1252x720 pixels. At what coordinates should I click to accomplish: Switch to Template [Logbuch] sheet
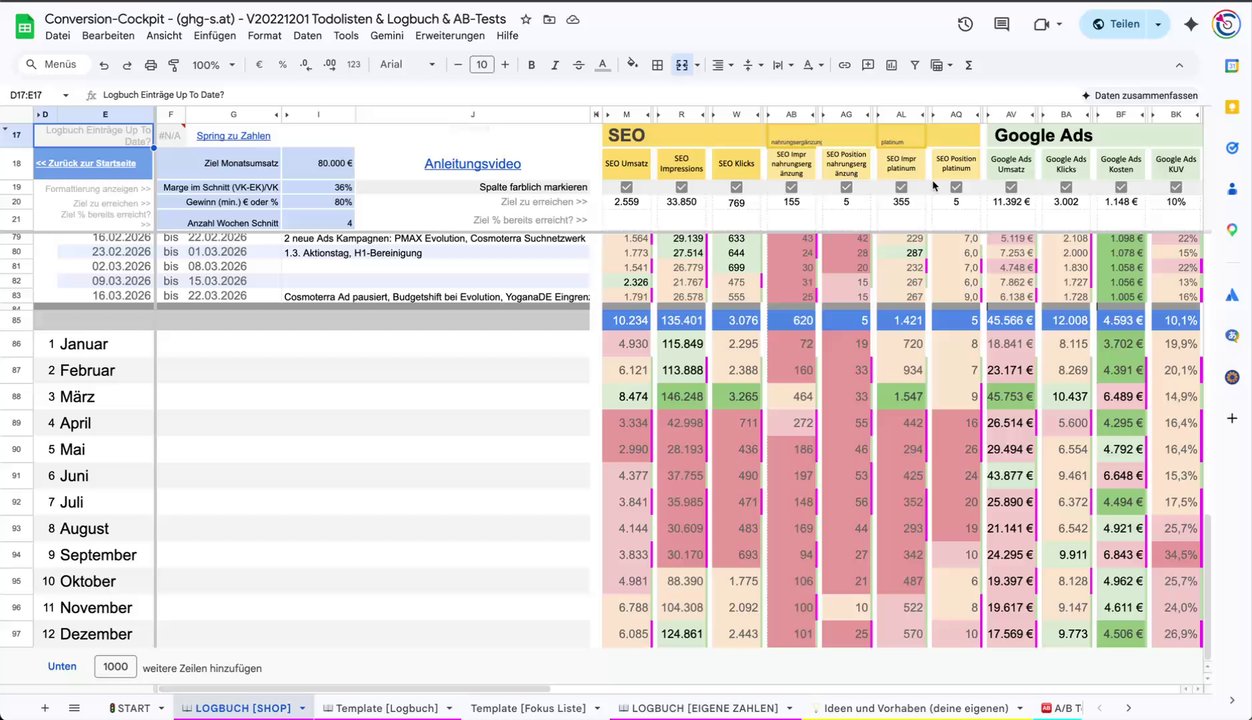[x=387, y=708]
